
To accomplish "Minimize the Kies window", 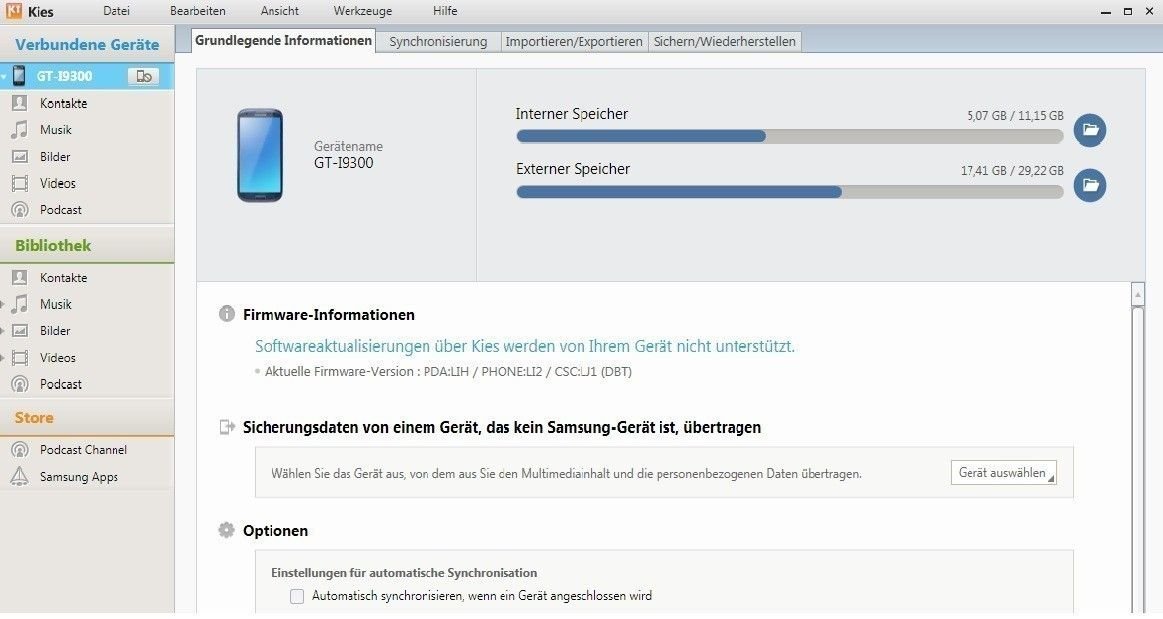I will click(x=1106, y=12).
